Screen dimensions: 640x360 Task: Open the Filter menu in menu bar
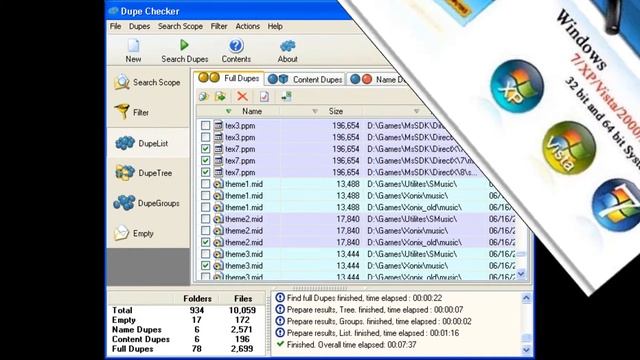coord(219,26)
